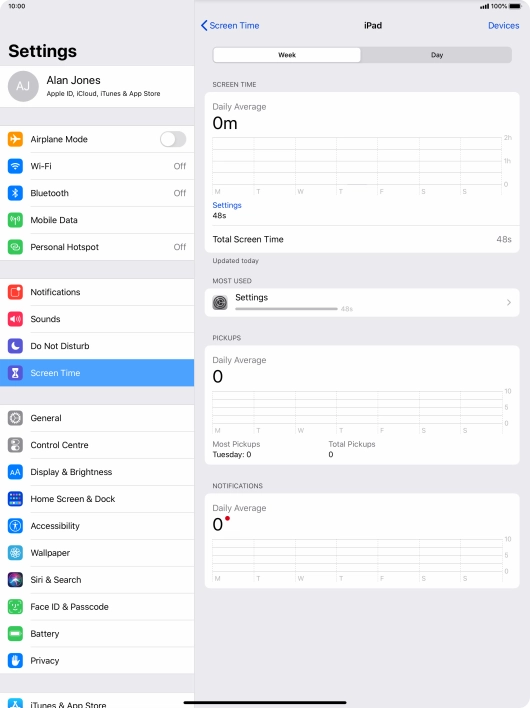
Task: Toggle the Airplane Mode switch
Action: pyautogui.click(x=173, y=139)
